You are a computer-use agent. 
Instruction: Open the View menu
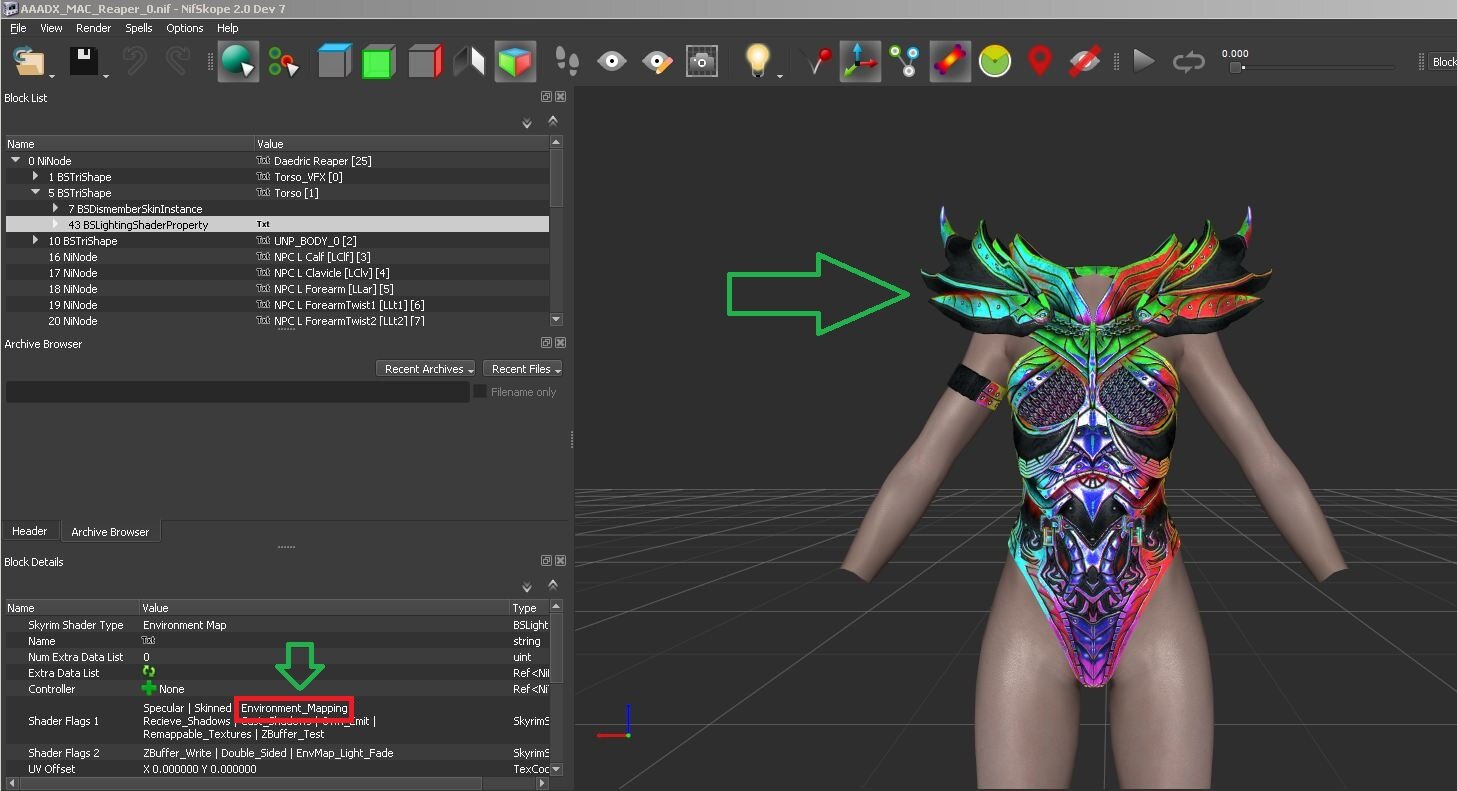(x=51, y=28)
